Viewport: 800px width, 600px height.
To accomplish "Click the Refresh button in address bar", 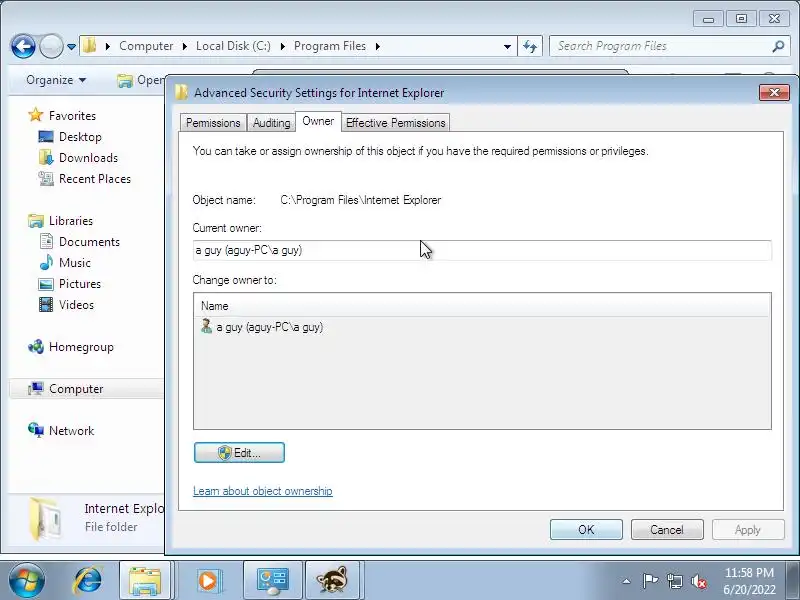I will click(530, 46).
